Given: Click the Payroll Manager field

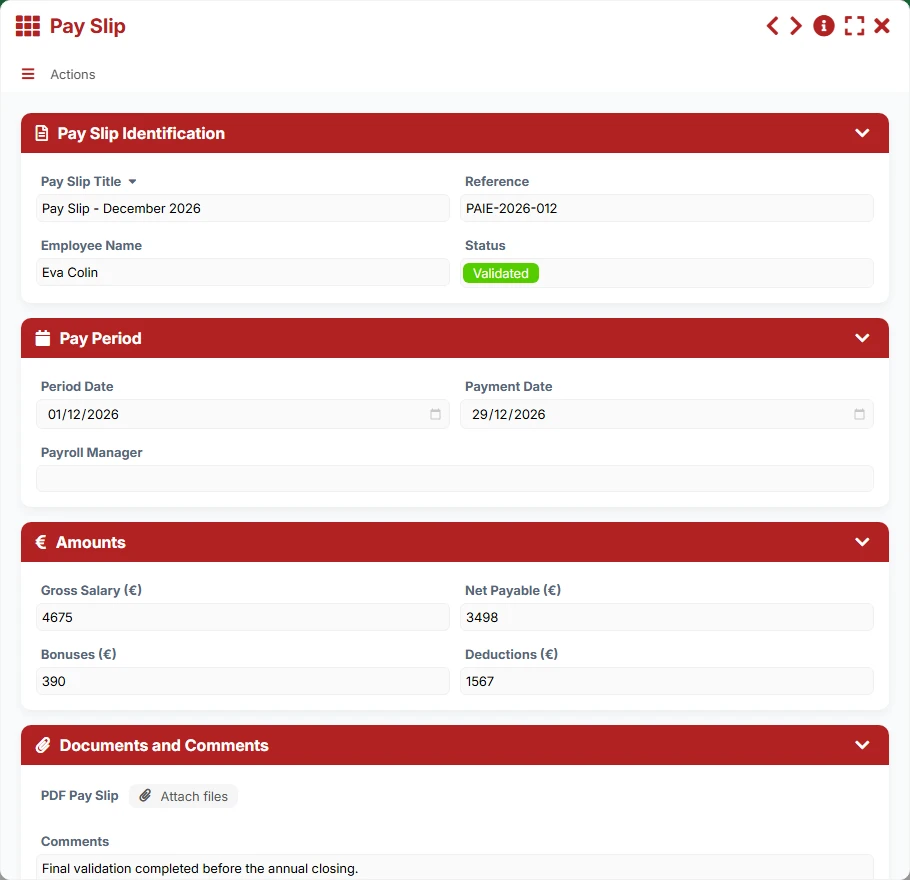Looking at the screenshot, I should tap(454, 478).
